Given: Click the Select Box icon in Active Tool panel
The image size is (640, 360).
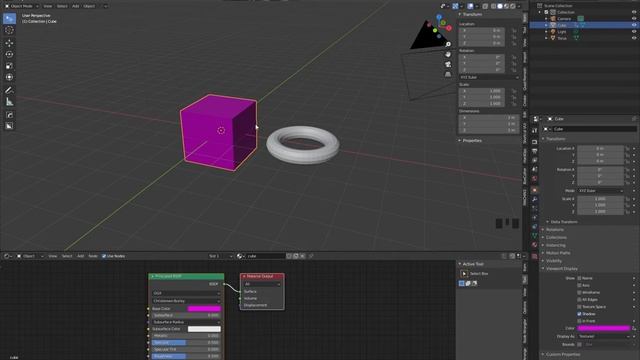Looking at the screenshot, I should tap(464, 273).
